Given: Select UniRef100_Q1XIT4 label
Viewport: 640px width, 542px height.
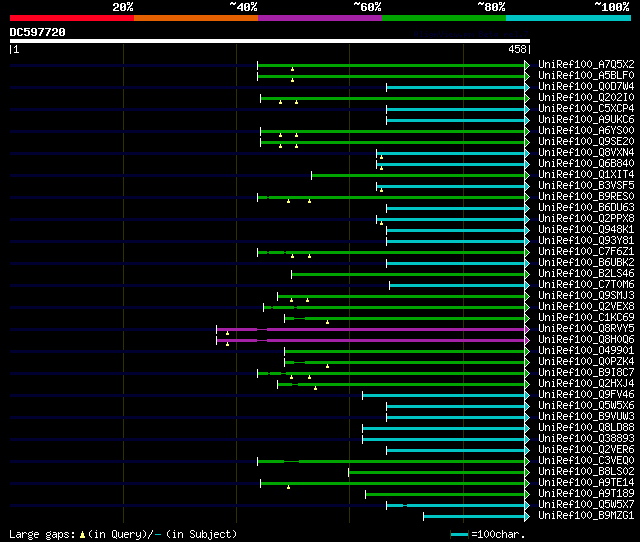Looking at the screenshot, I should (x=586, y=175).
